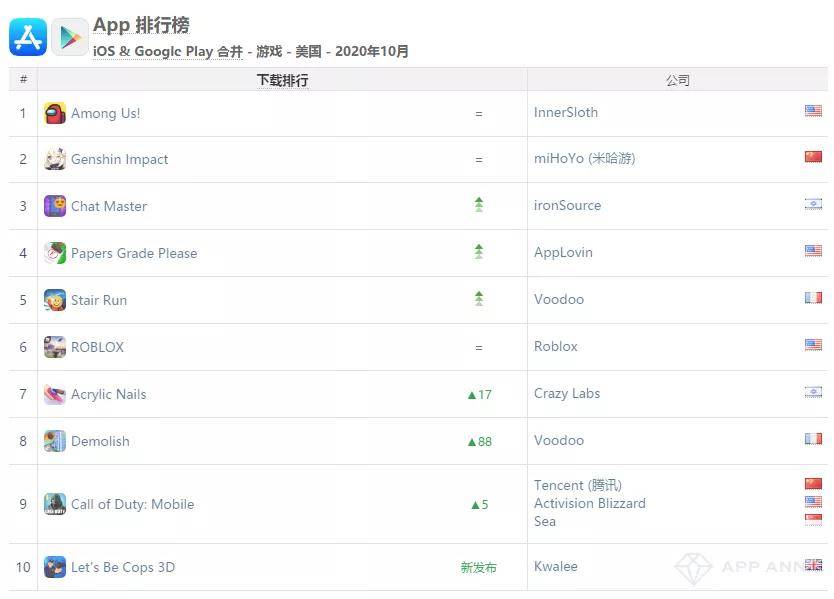Open the miHoYo company link
This screenshot has height=599, width=834.
point(584,158)
